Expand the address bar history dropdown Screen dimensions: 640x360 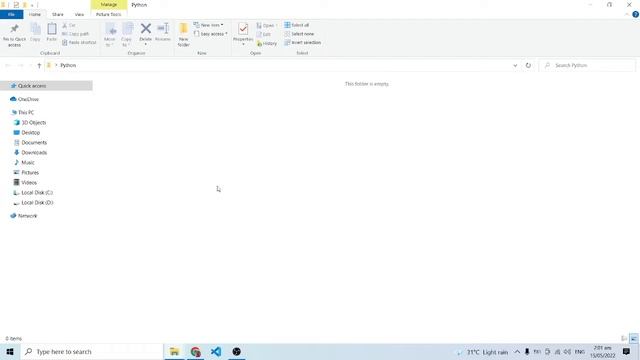point(515,65)
